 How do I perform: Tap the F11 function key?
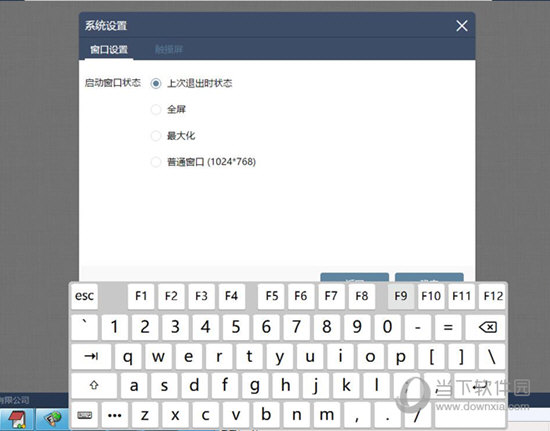point(461,296)
